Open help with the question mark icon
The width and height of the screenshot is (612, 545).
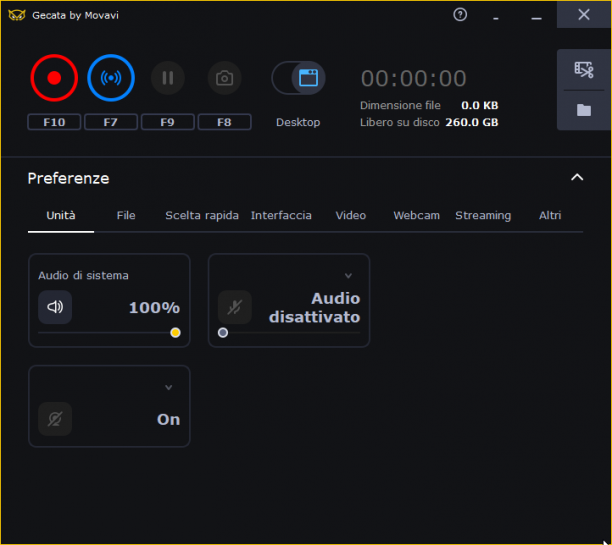(460, 15)
